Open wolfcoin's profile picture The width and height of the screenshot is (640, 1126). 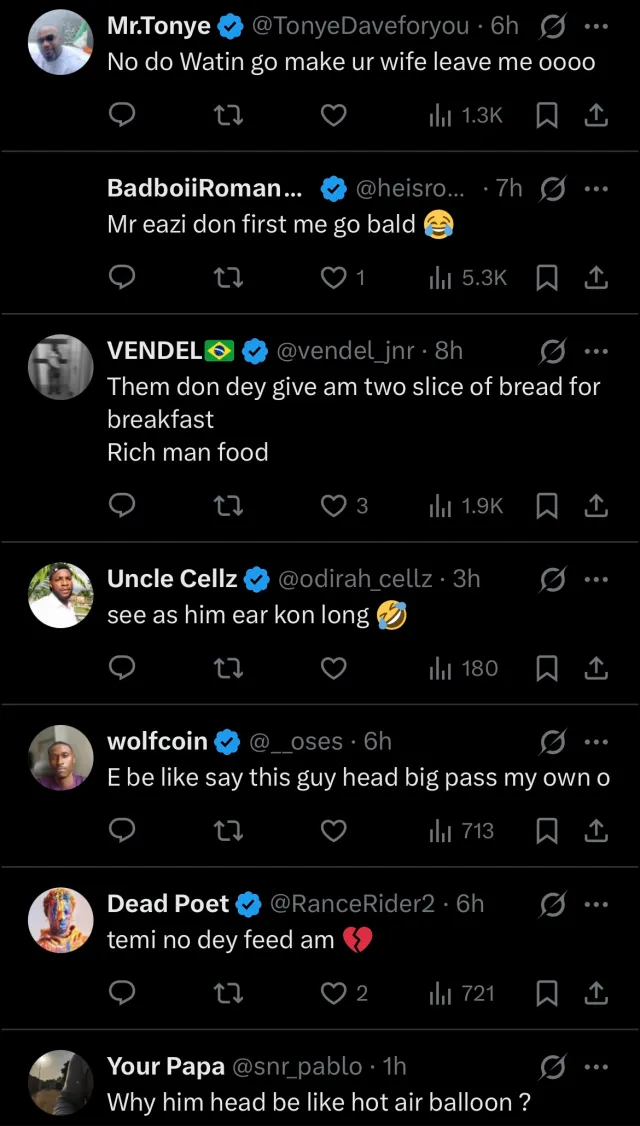point(61,757)
